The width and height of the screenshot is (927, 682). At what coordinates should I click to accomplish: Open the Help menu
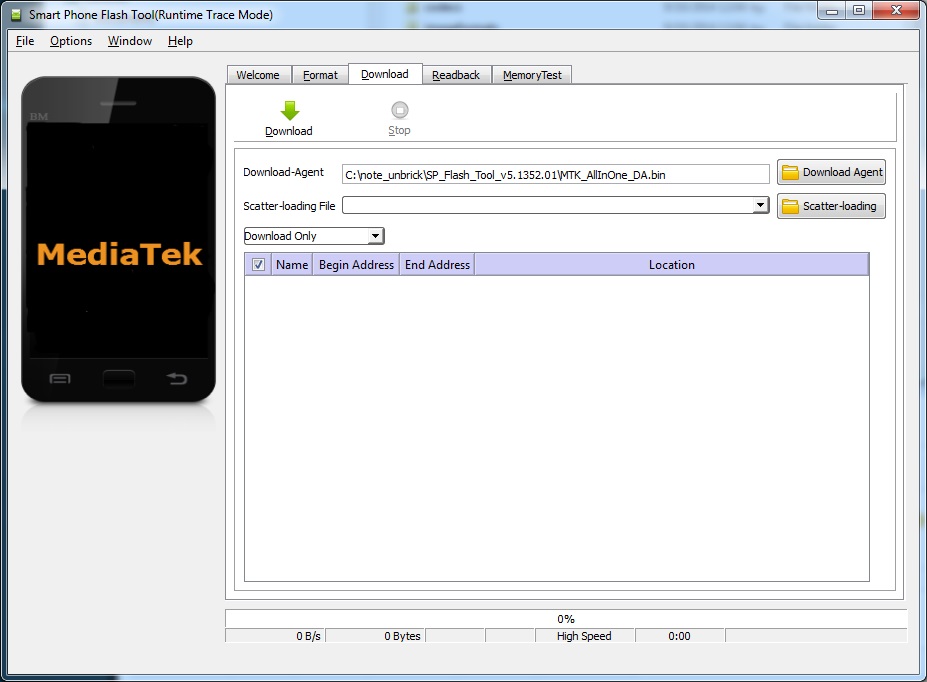[x=180, y=41]
